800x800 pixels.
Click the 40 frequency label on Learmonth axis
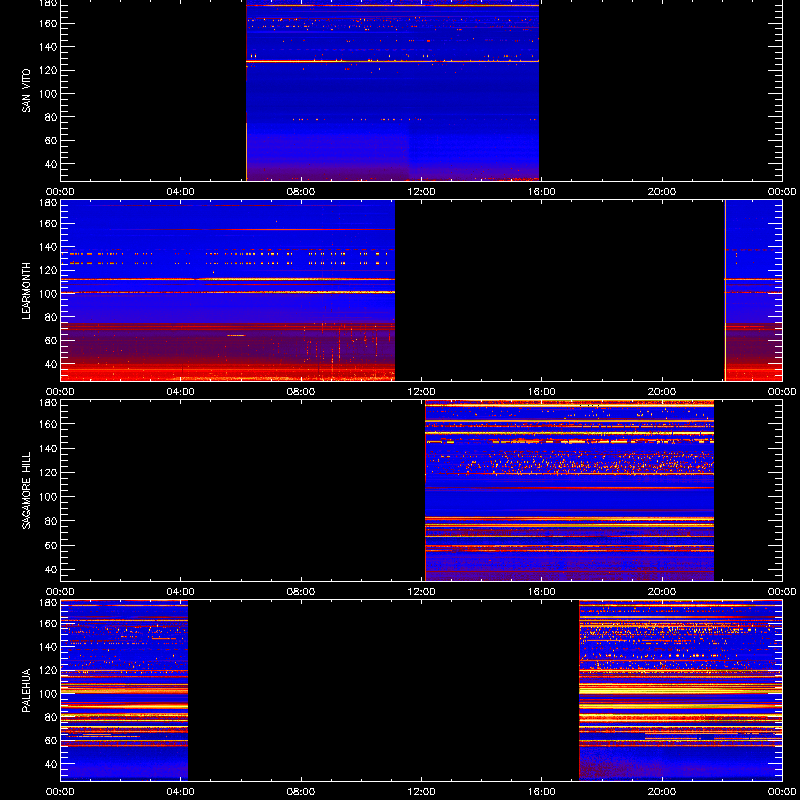pos(53,364)
